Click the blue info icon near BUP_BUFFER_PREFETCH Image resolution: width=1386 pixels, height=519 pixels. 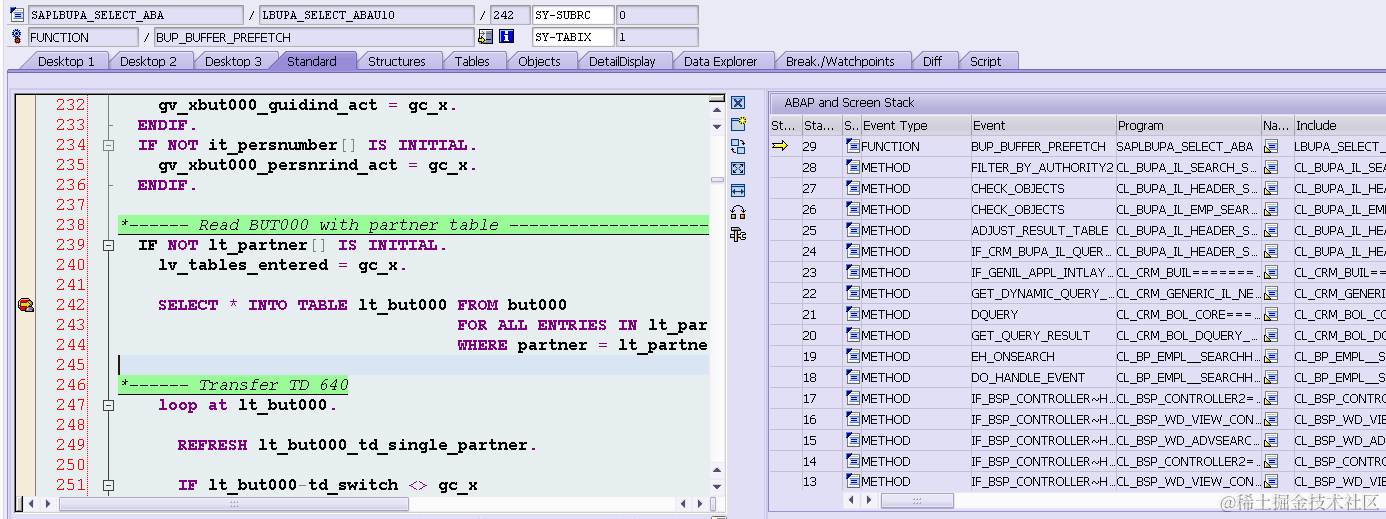[506, 37]
